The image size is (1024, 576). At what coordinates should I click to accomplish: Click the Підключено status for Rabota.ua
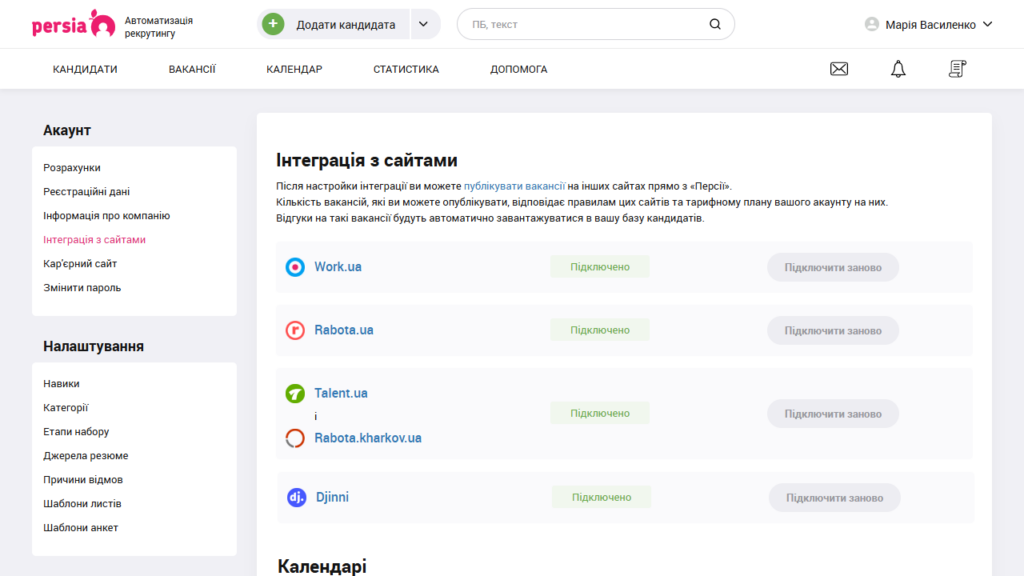[600, 330]
